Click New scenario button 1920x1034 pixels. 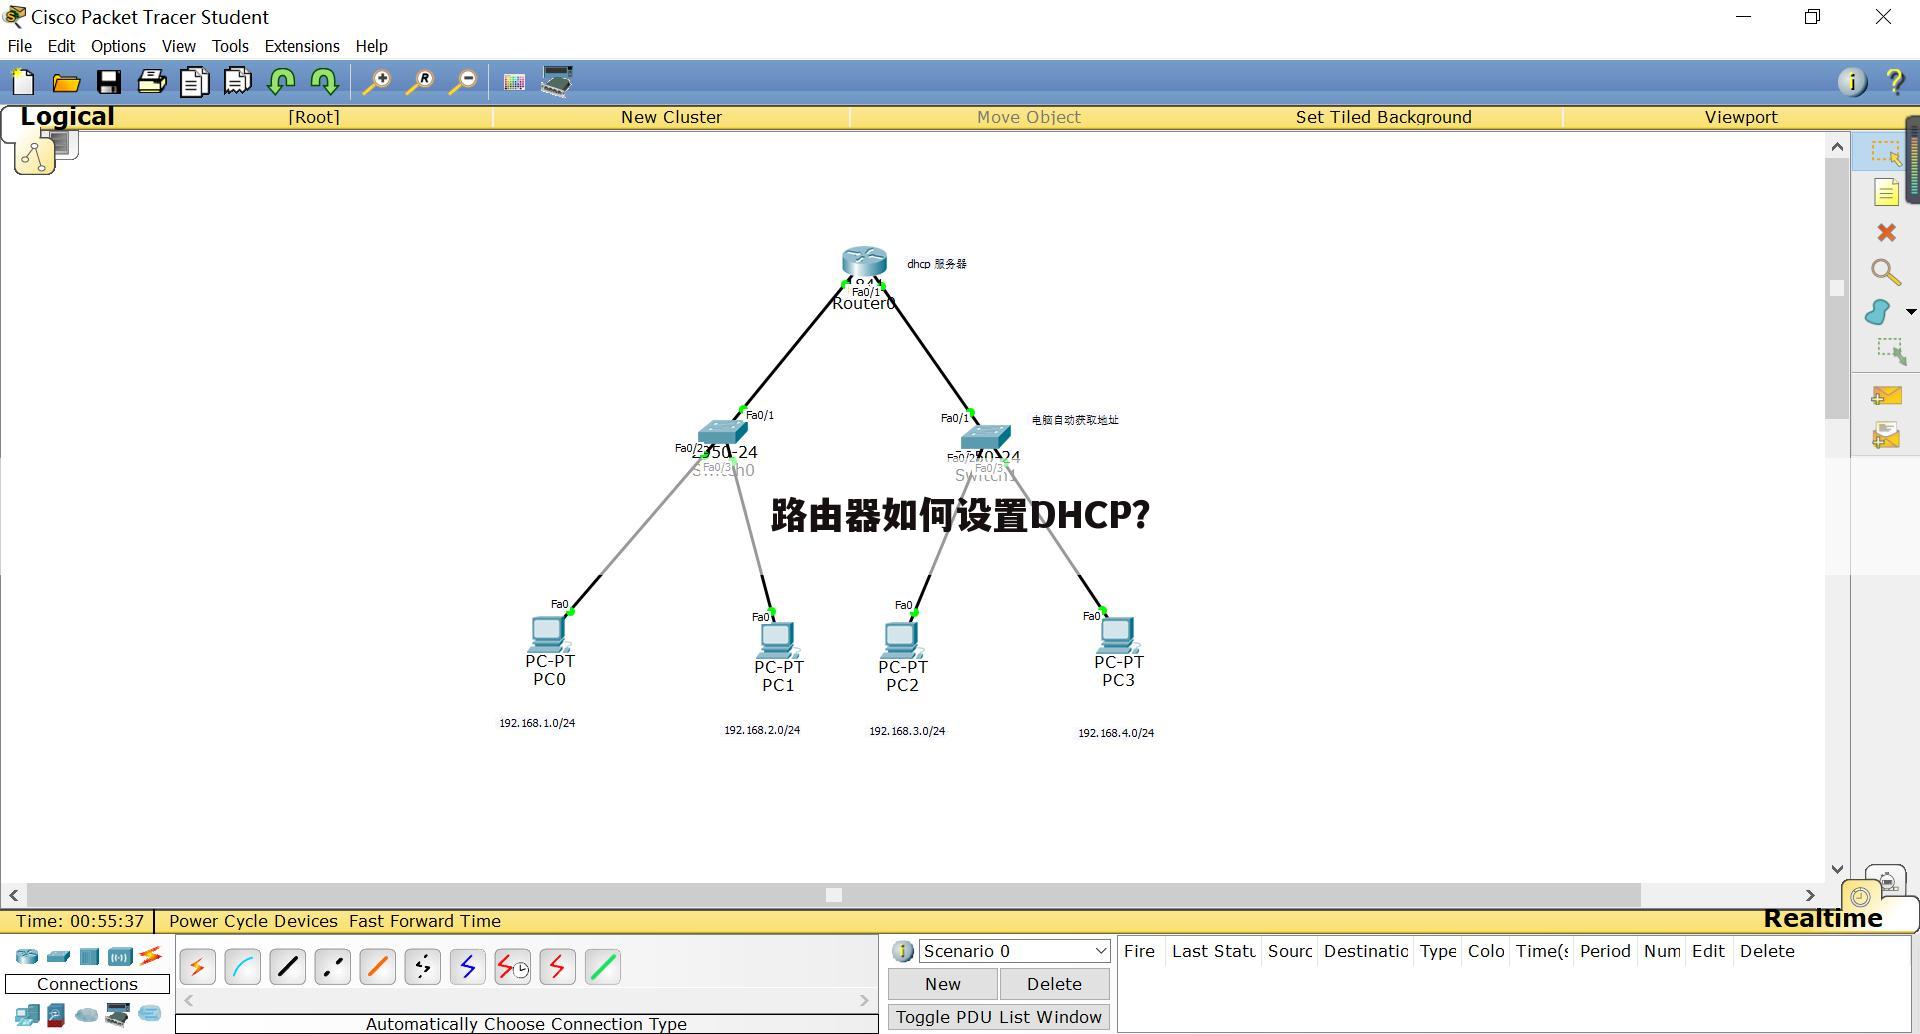[x=943, y=984]
